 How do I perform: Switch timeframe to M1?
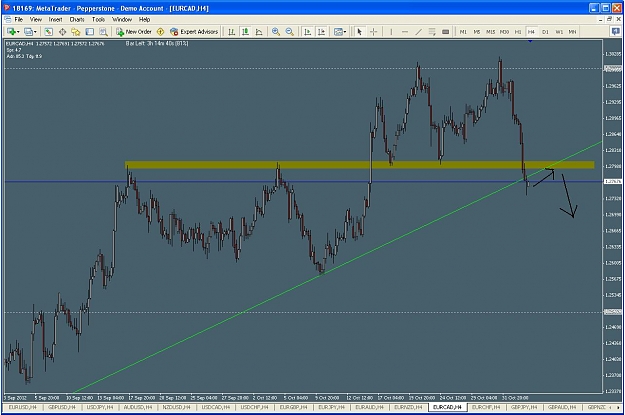(463, 32)
